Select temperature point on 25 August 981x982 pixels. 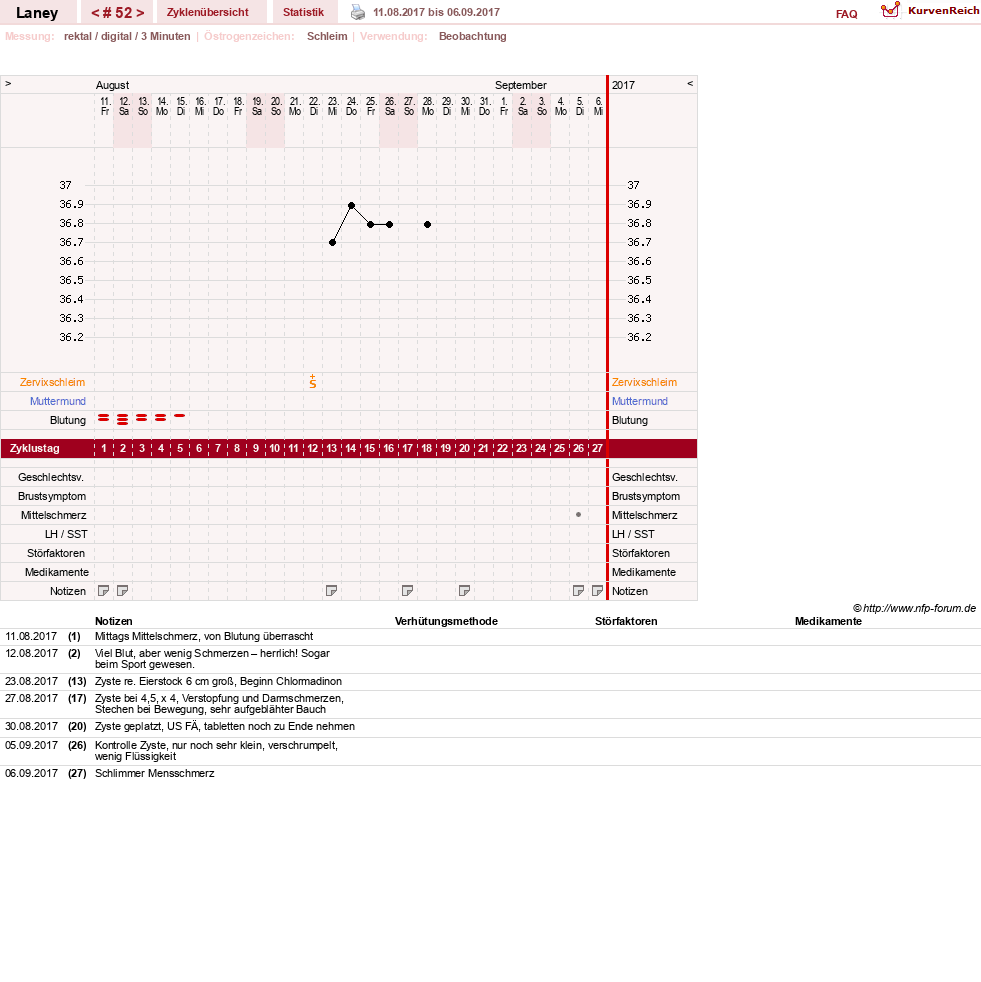(x=371, y=224)
